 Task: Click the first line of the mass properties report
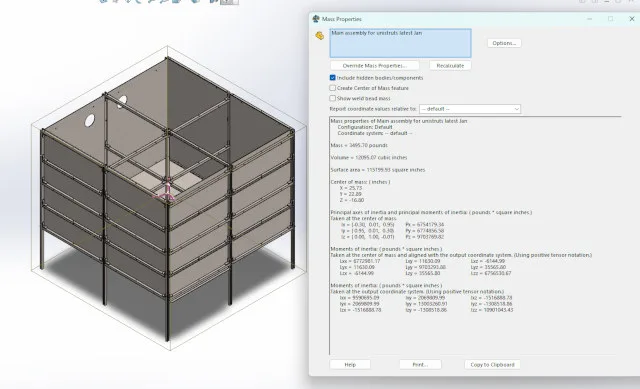point(399,121)
